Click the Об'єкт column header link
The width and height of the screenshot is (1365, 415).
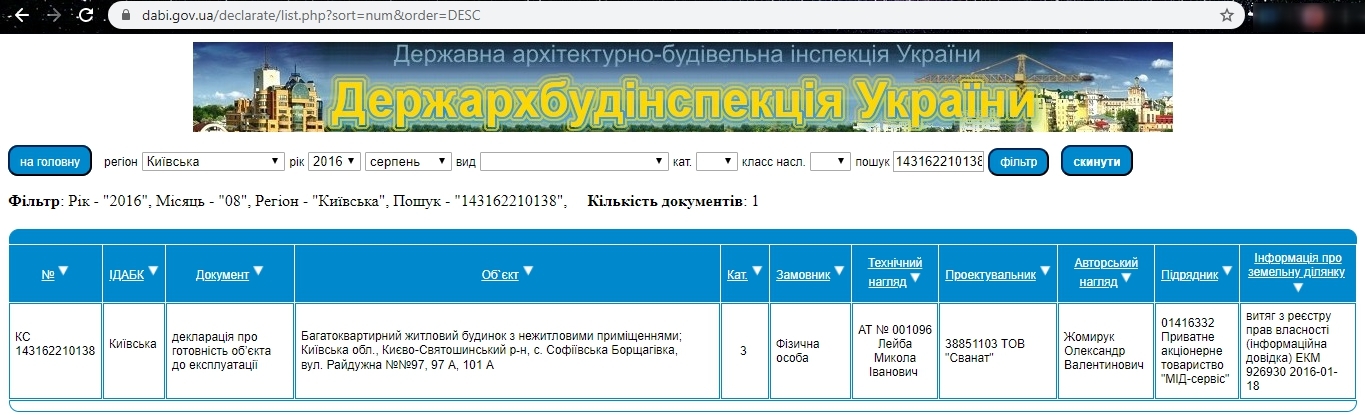500,275
